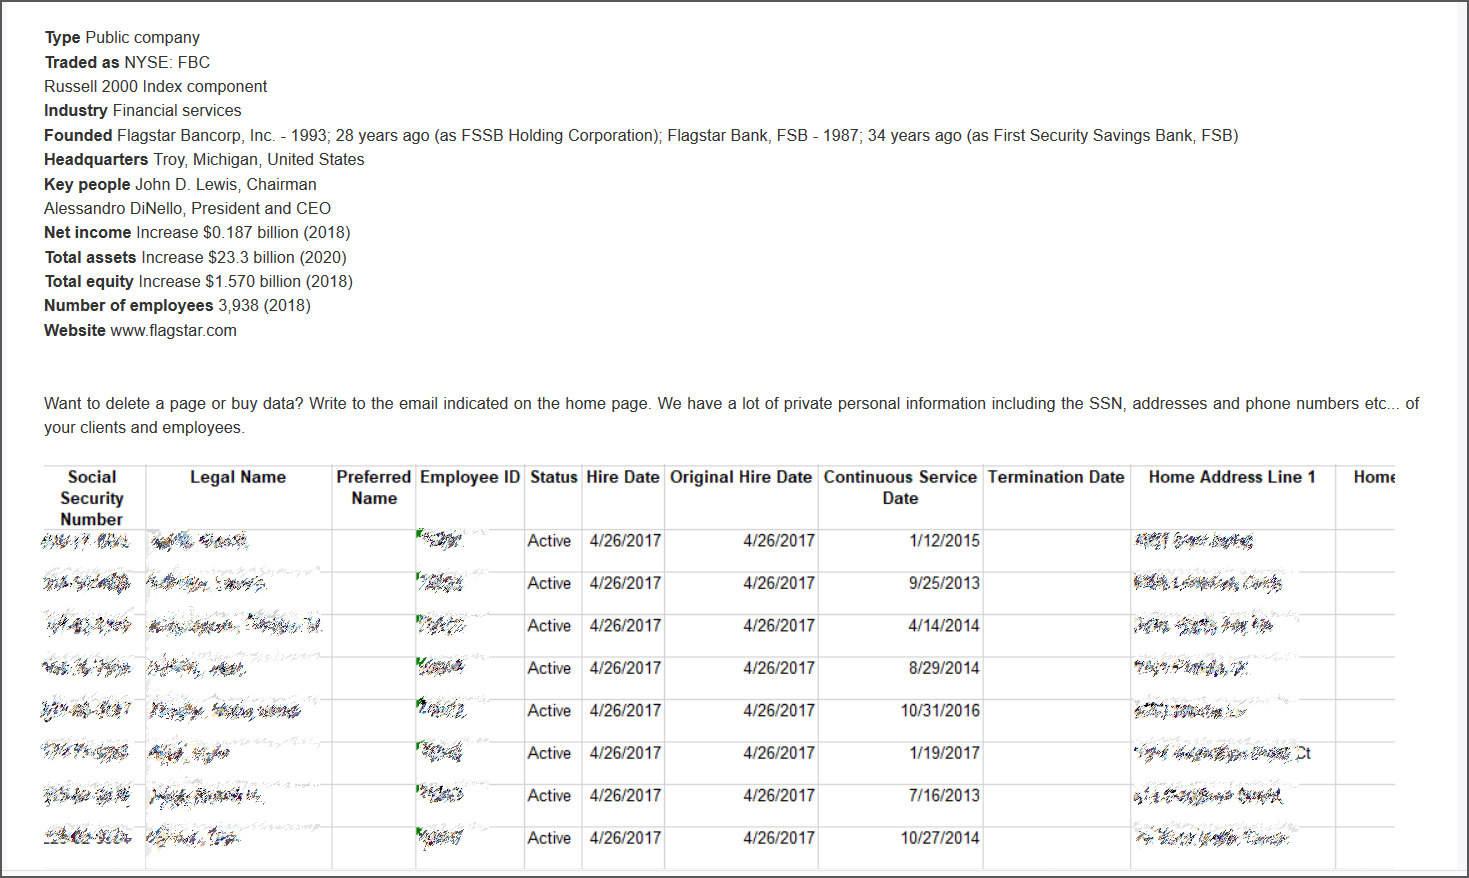Viewport: 1469px width, 878px height.
Task: Select 'Active' in the 1/19/2017 row
Action: point(549,753)
